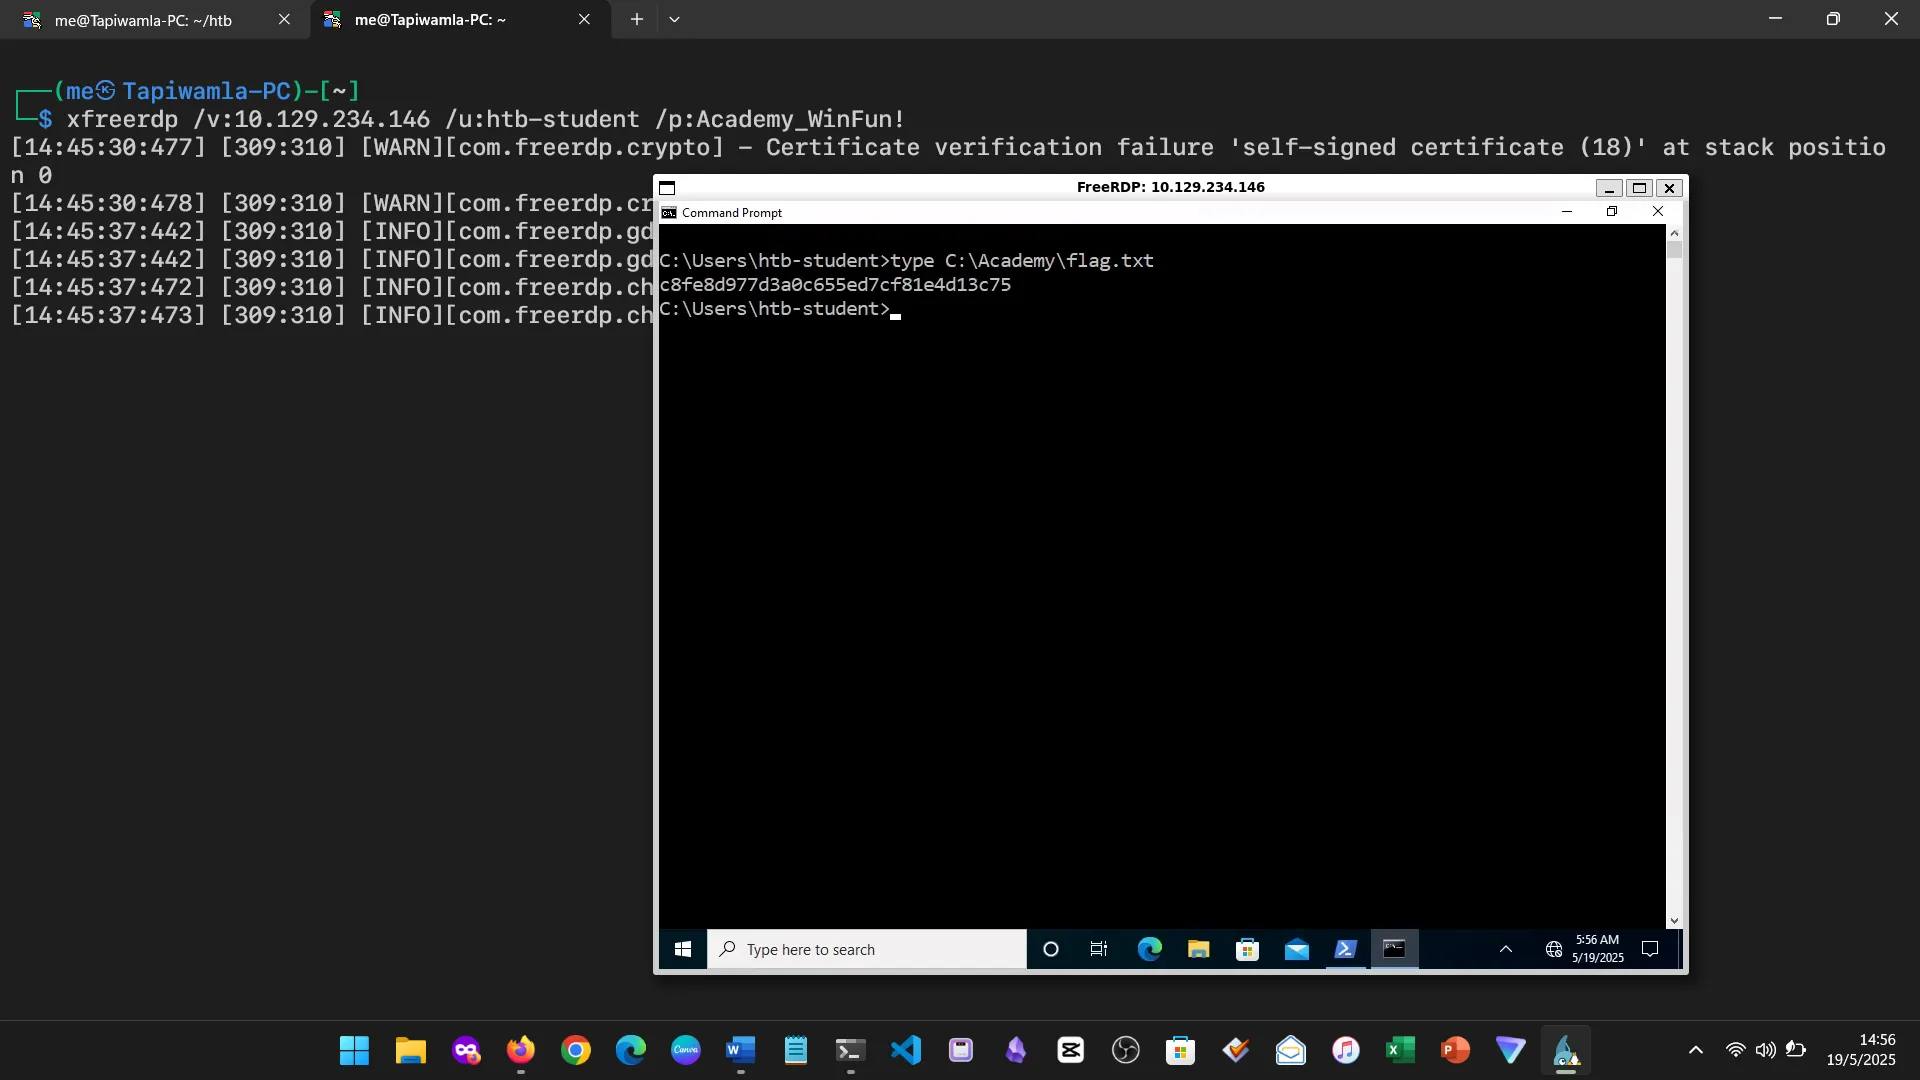
Task: Open Mail app in remote taskbar
Action: 1296,949
